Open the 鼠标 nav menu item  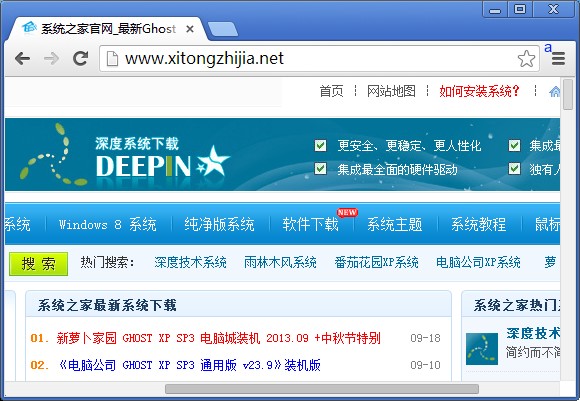[x=547, y=225]
